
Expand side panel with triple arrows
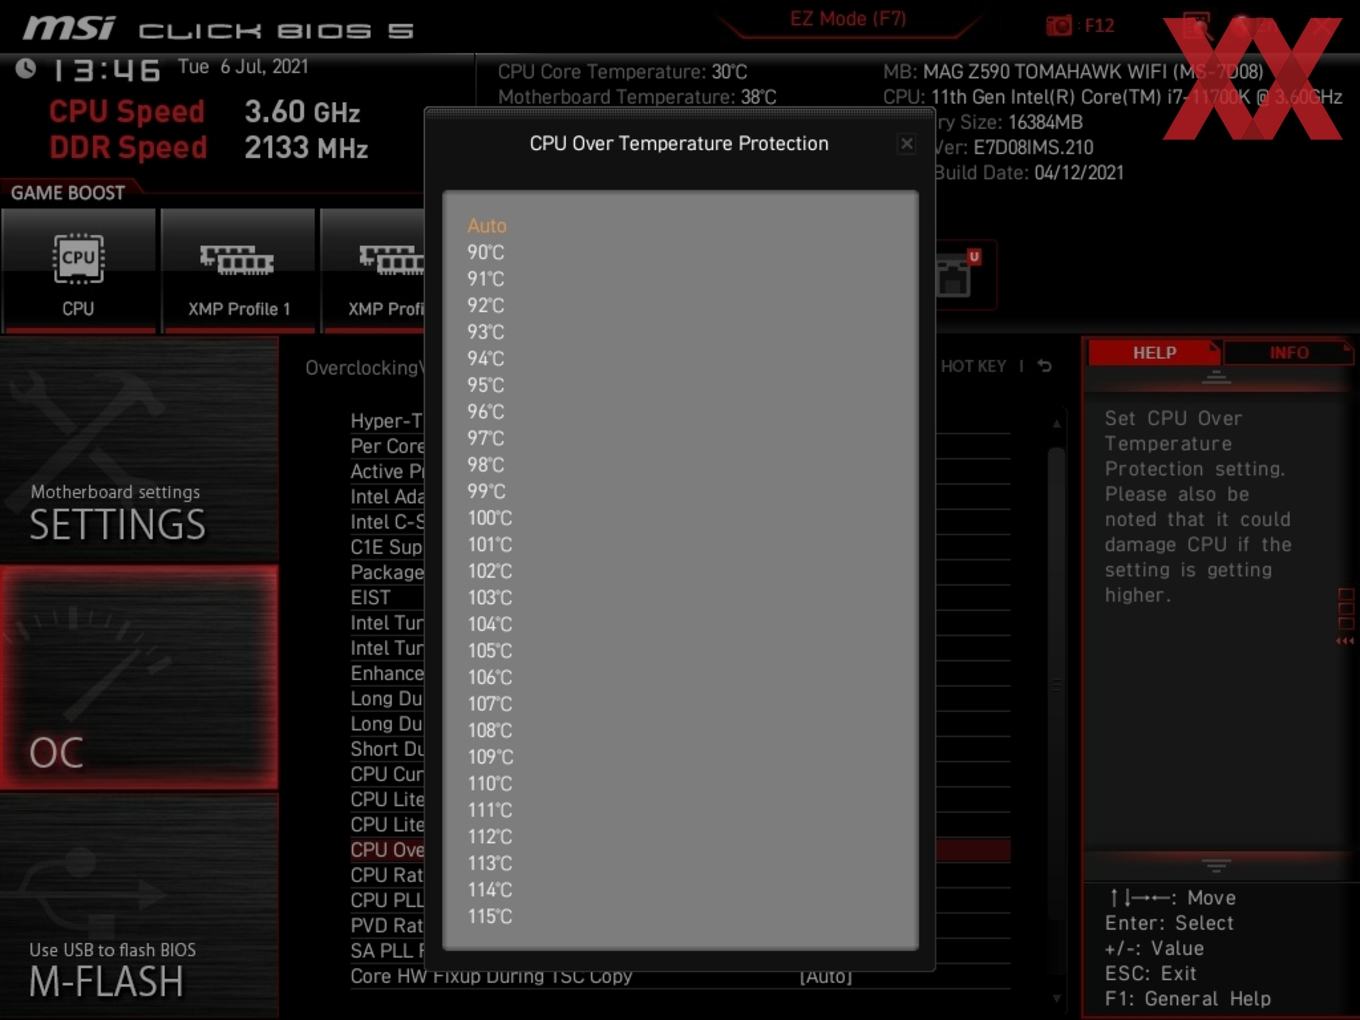[x=1346, y=641]
